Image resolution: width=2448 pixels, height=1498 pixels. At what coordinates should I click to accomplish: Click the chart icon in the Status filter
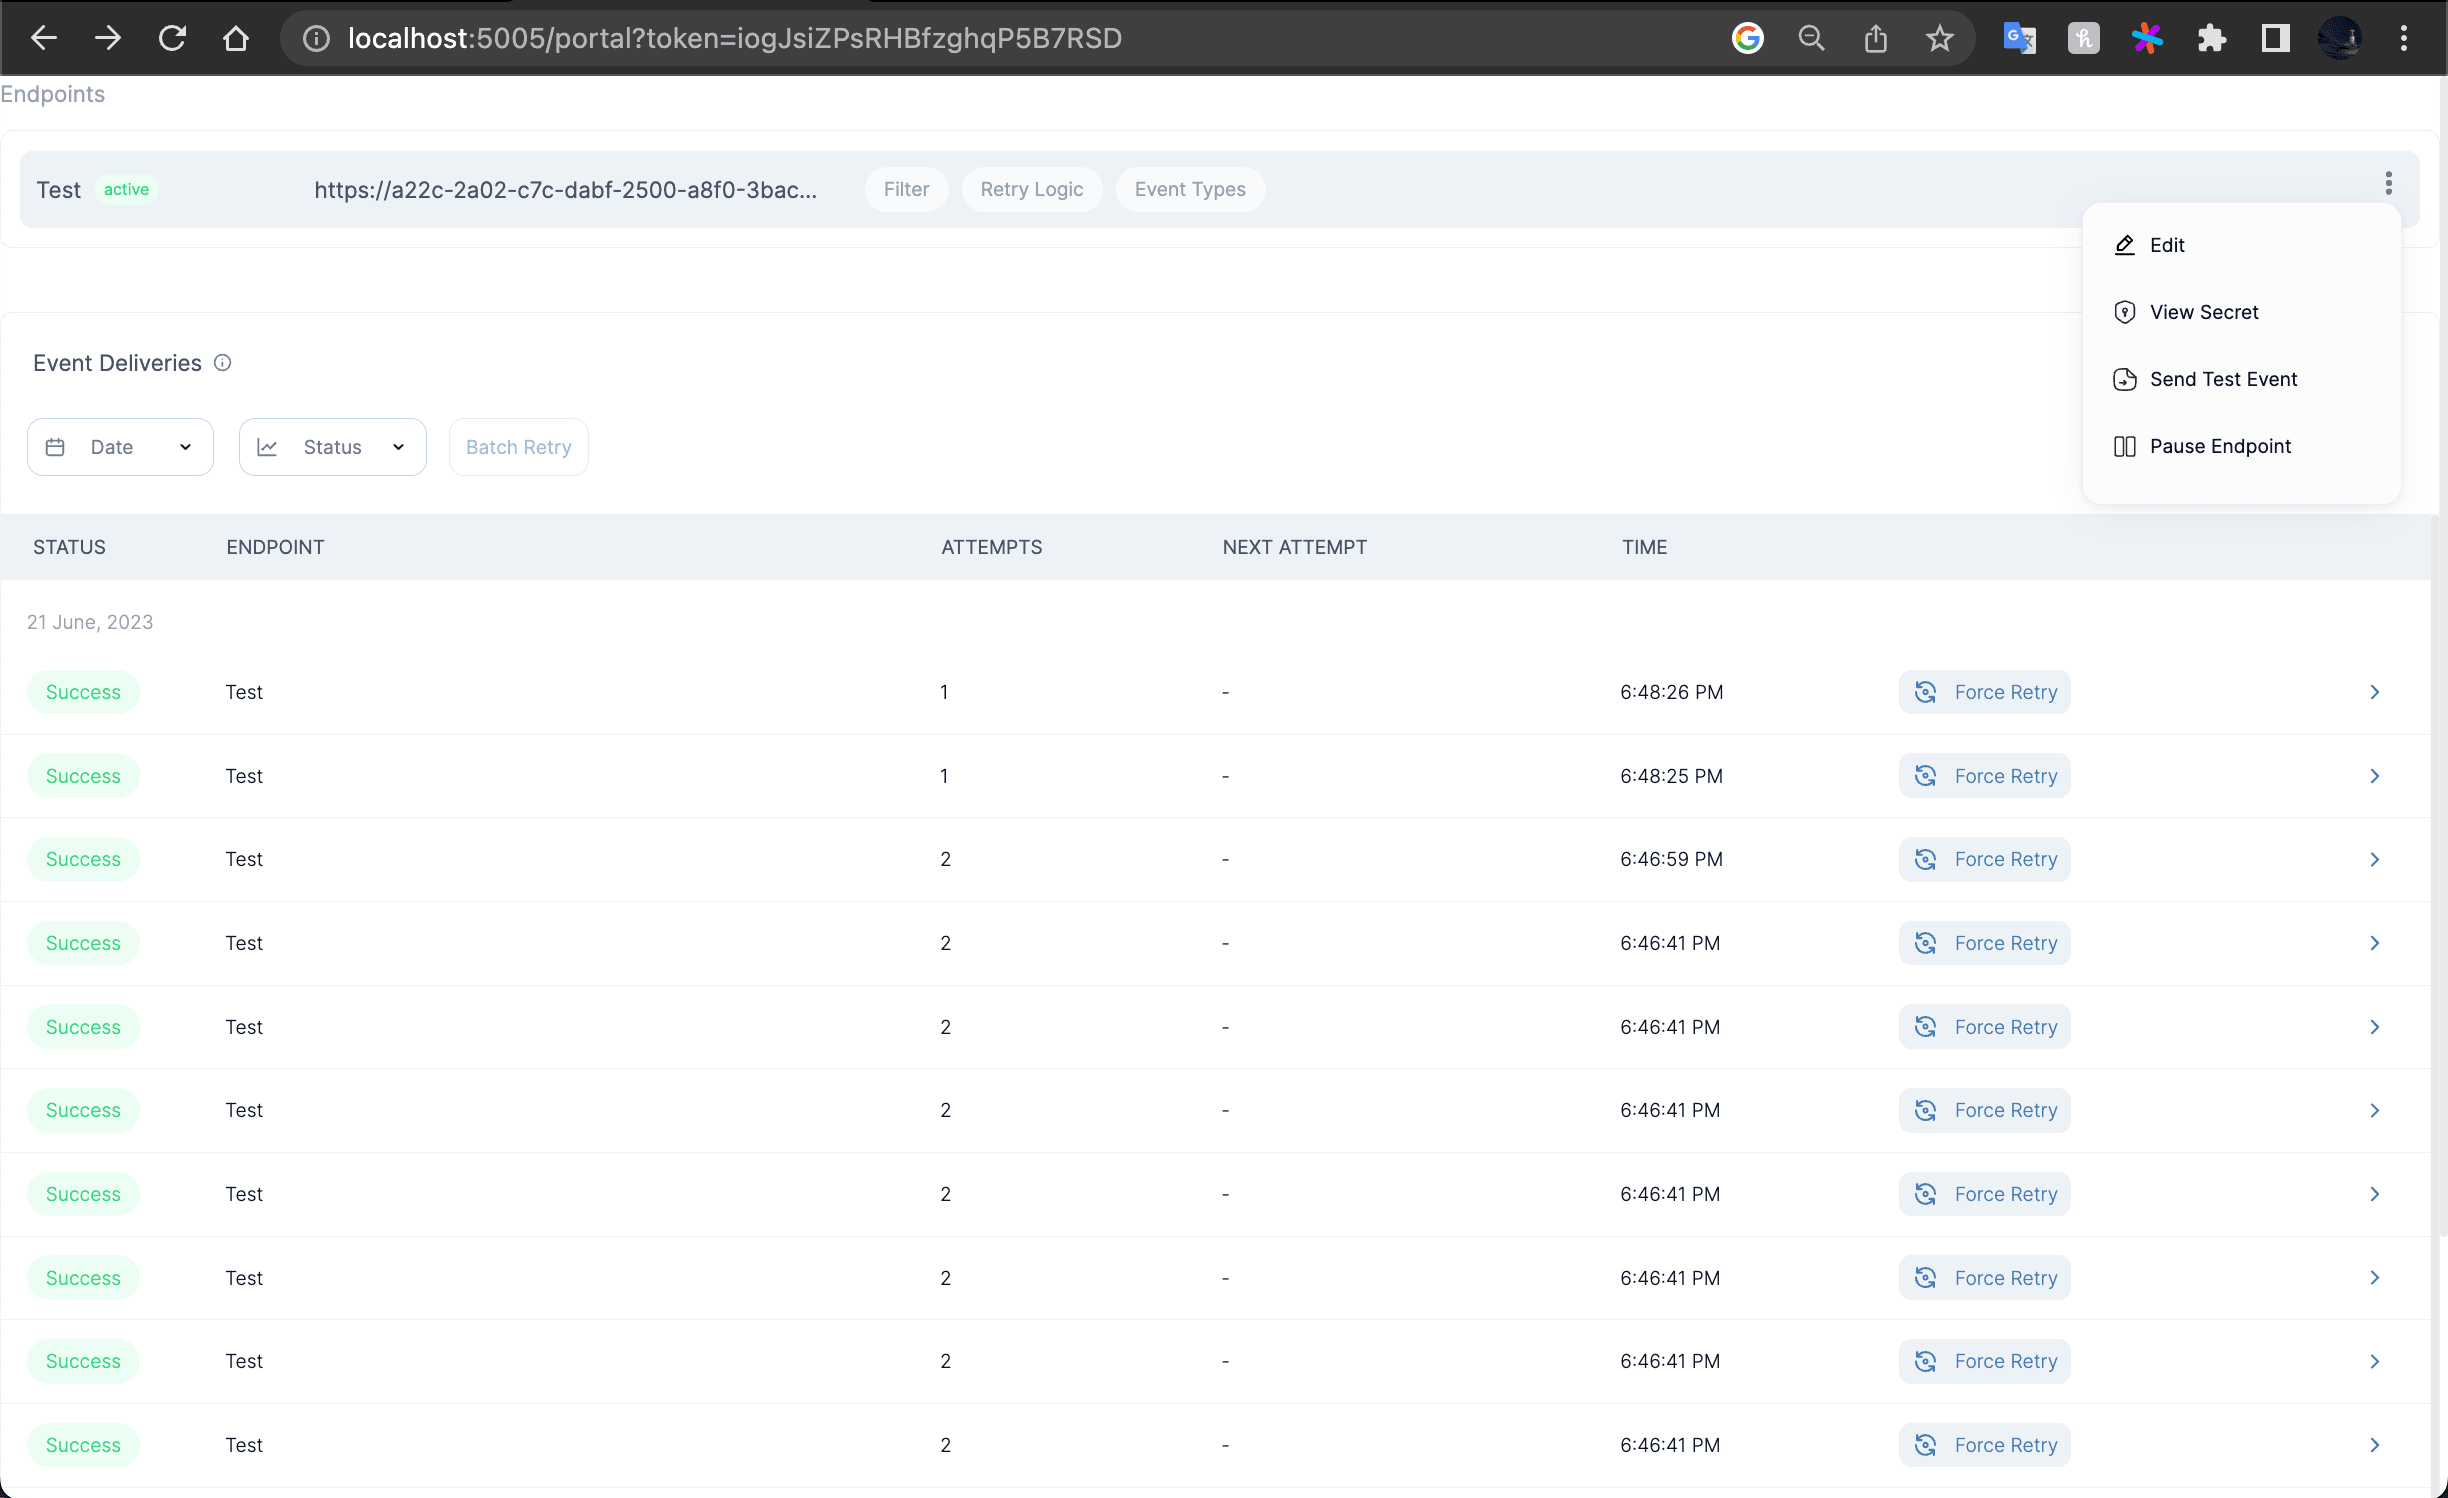pyautogui.click(x=268, y=446)
